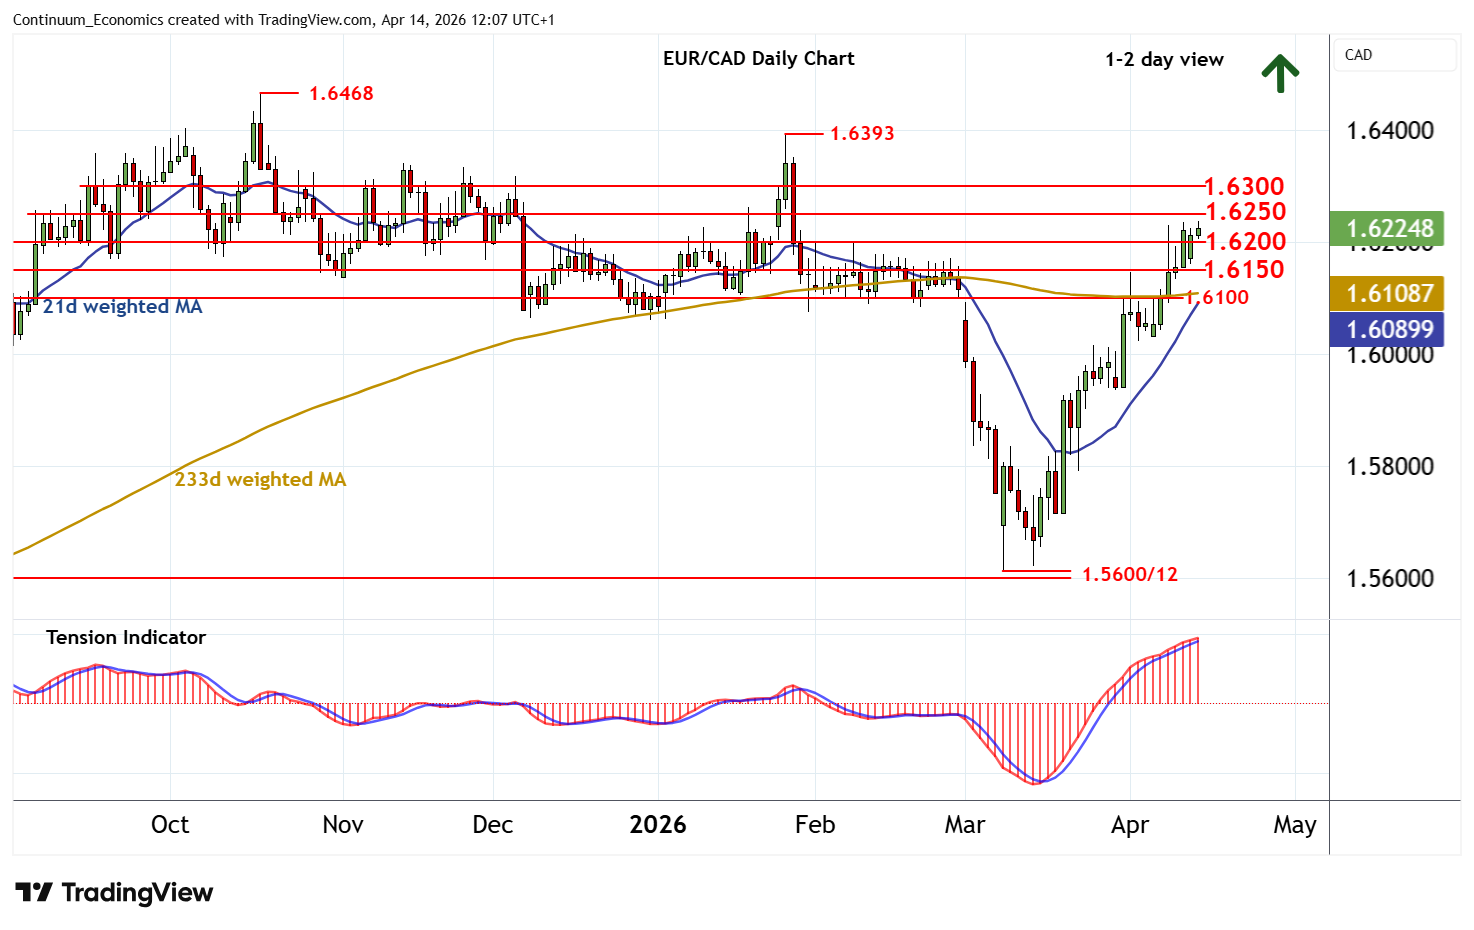Select the 1.6393 peak marker label

862,133
